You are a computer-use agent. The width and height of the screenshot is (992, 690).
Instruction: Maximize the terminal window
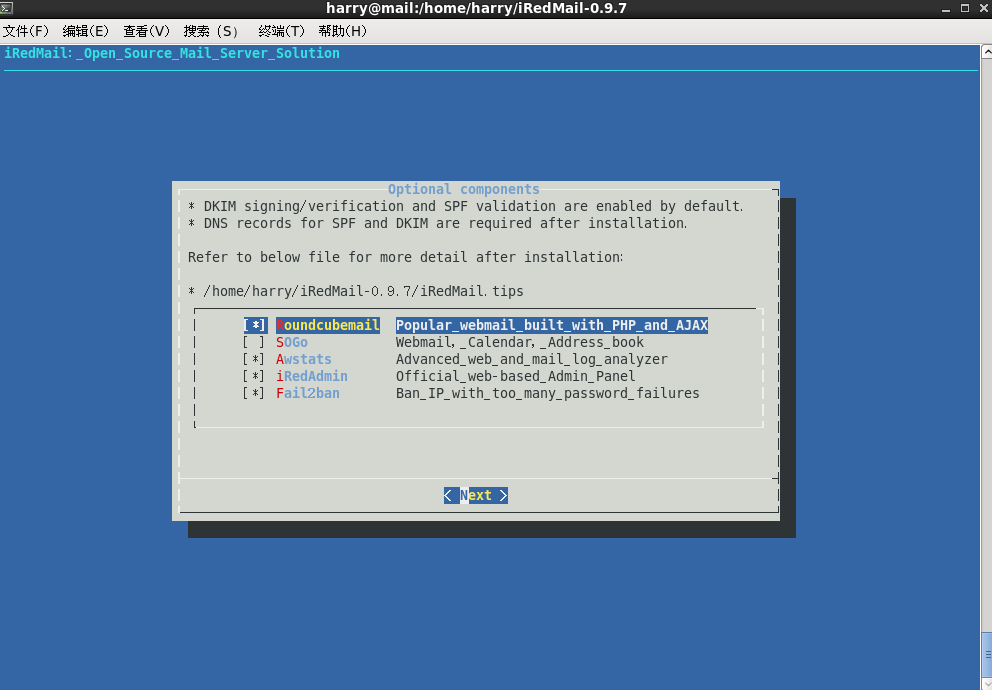click(965, 8)
